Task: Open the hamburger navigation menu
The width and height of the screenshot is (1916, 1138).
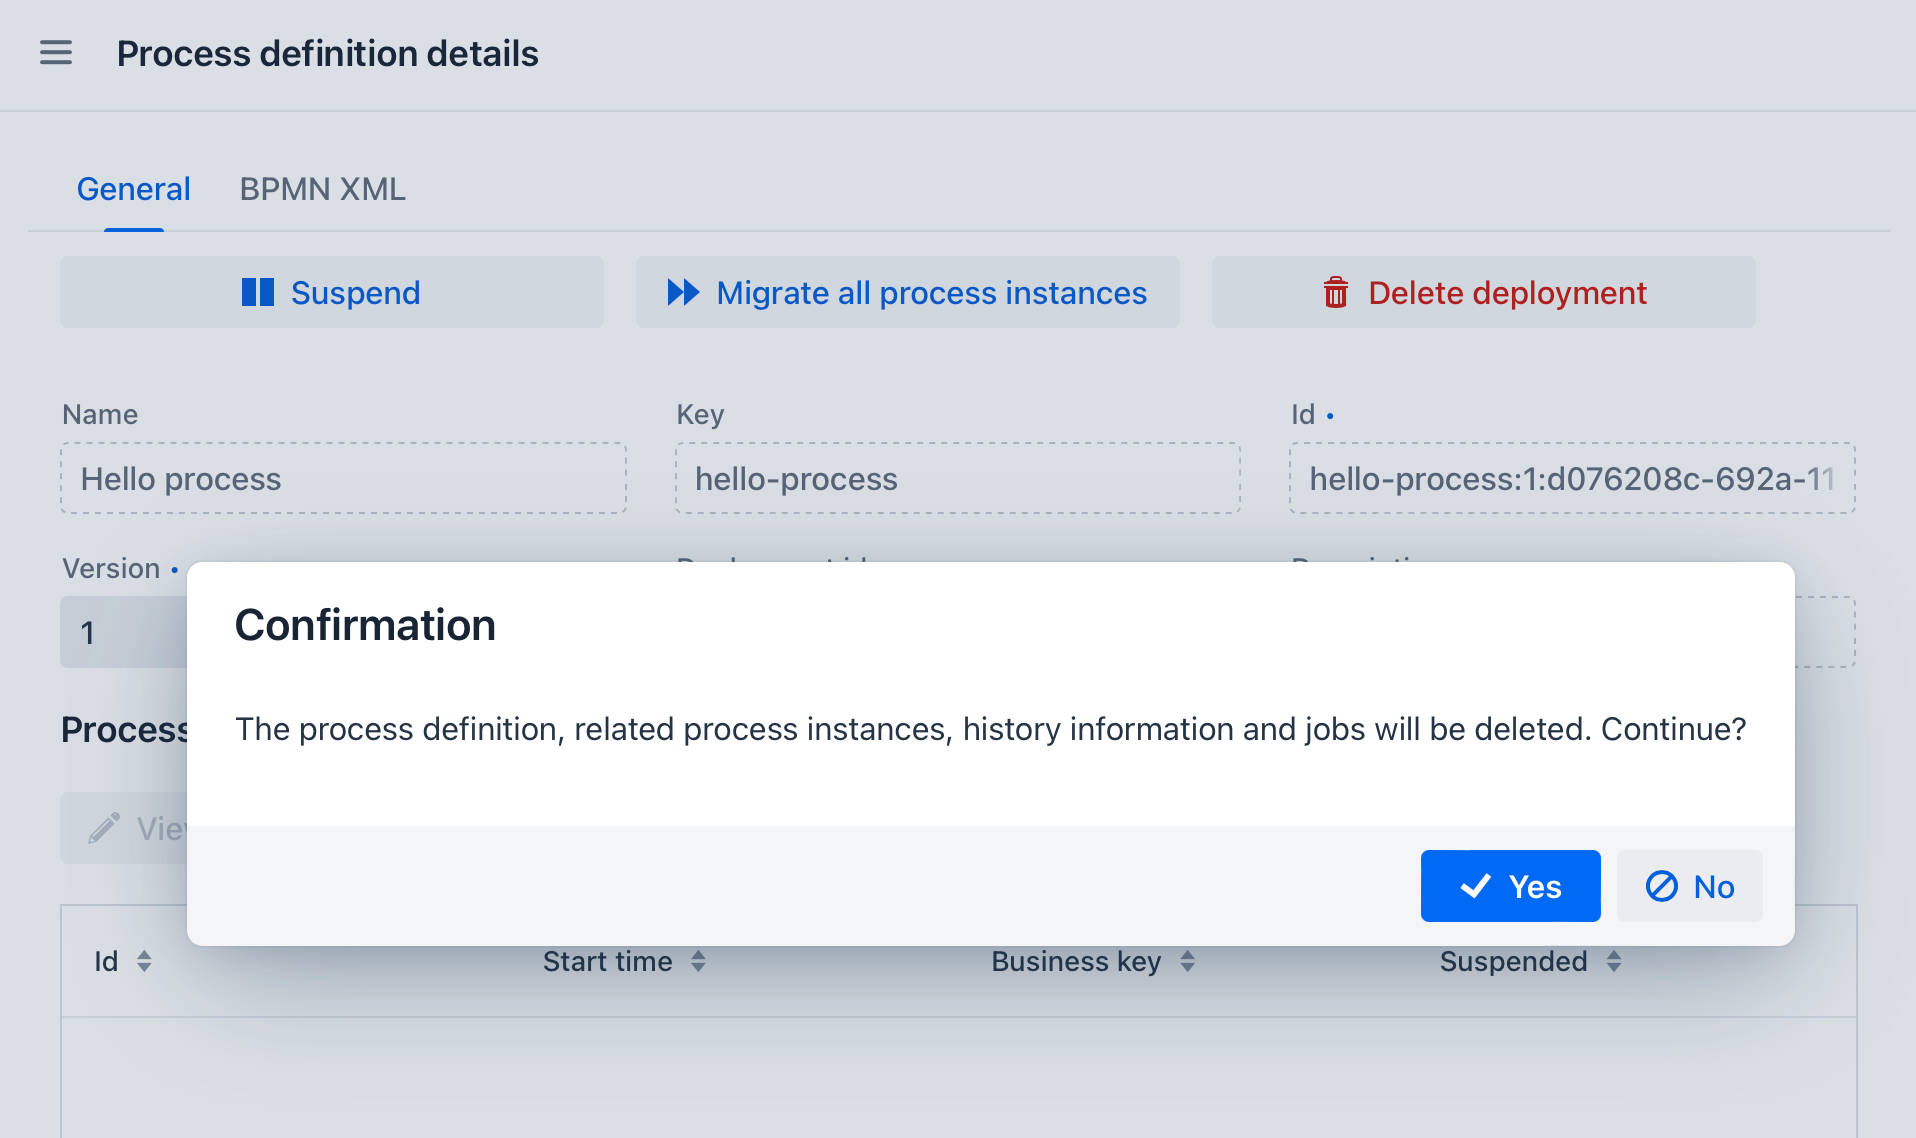Action: [55, 53]
